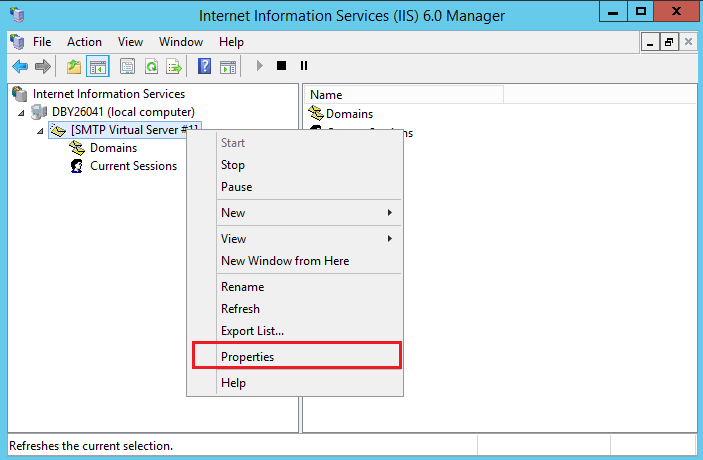Select New Window from Here
Viewport: 703px width, 460px height.
295,261
